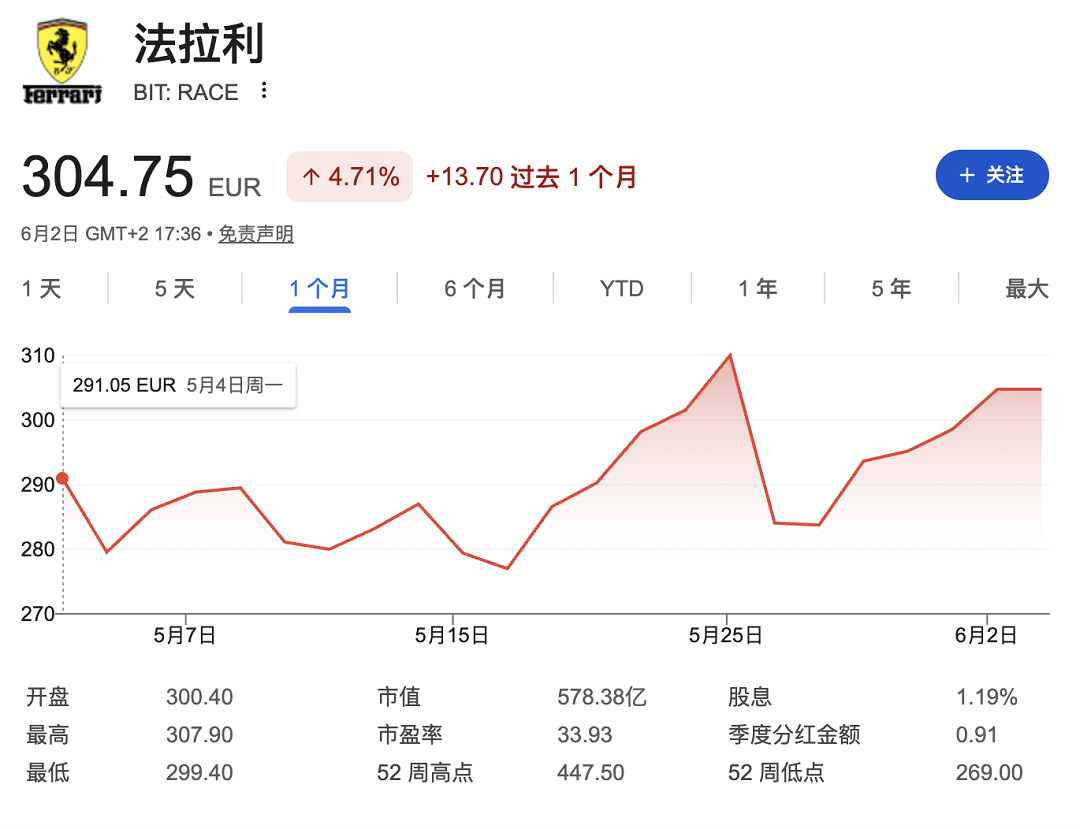Click the 市值 value 578.38亿
Viewport: 1080px width, 829px height.
pyautogui.click(x=602, y=697)
